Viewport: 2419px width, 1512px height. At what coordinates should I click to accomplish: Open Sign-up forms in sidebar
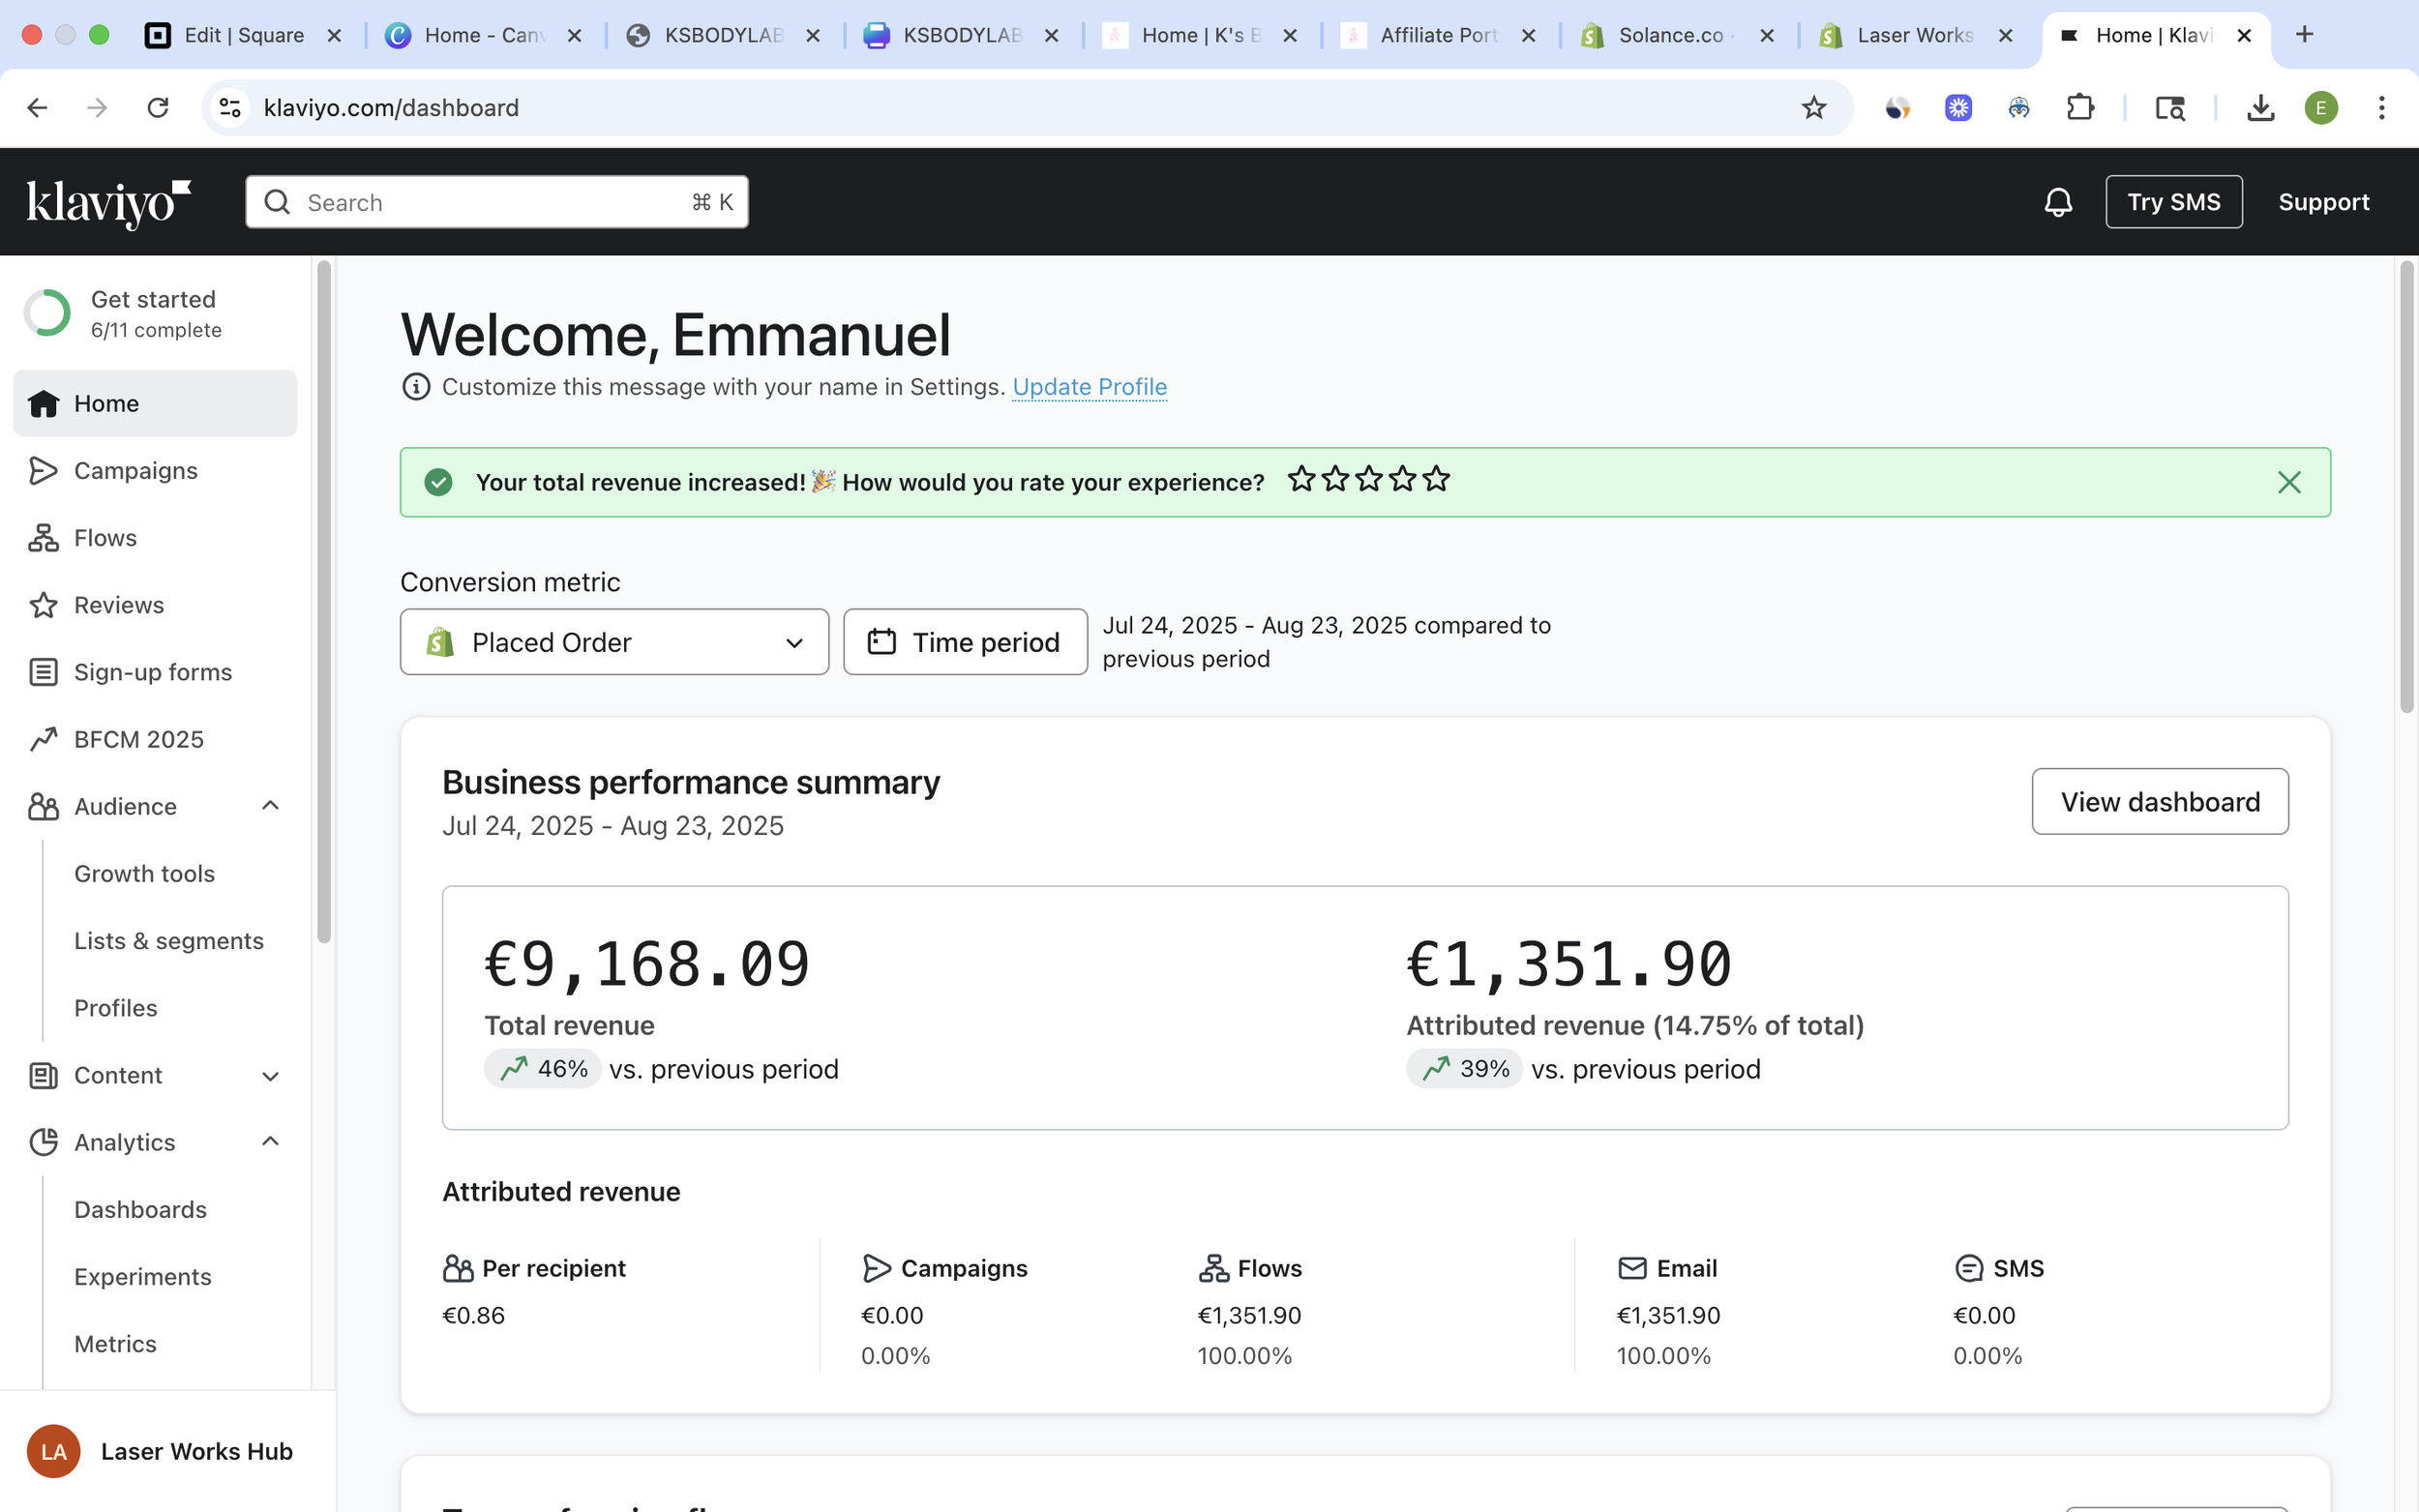(x=152, y=672)
